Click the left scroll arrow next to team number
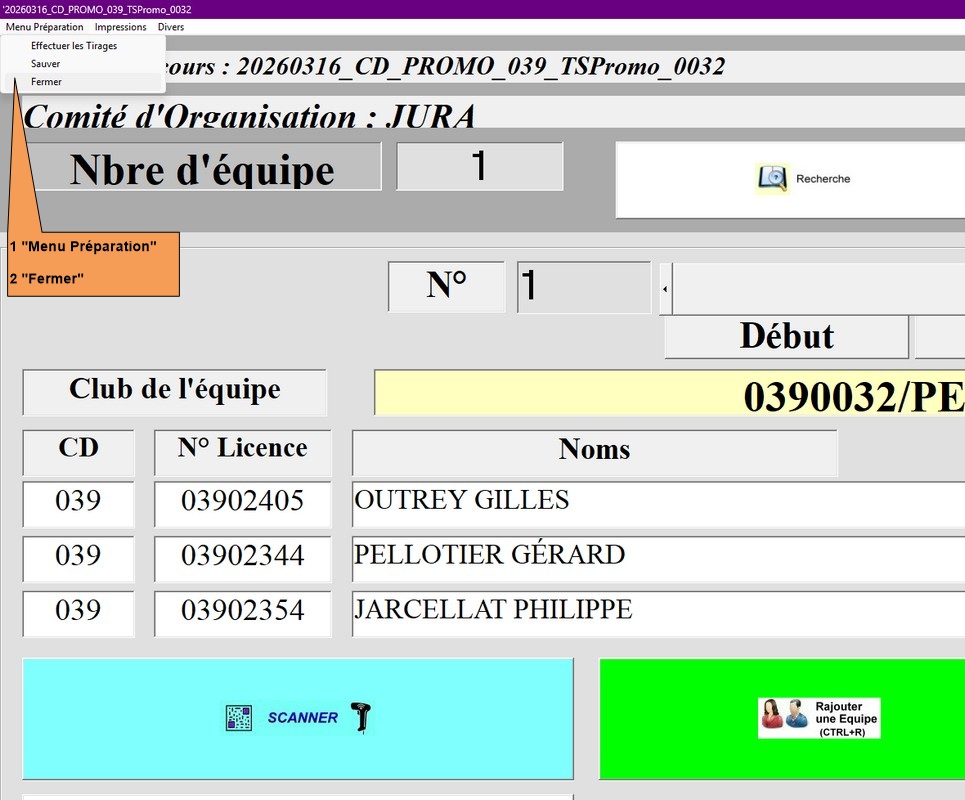Viewport: 965px width, 800px height. (665, 289)
